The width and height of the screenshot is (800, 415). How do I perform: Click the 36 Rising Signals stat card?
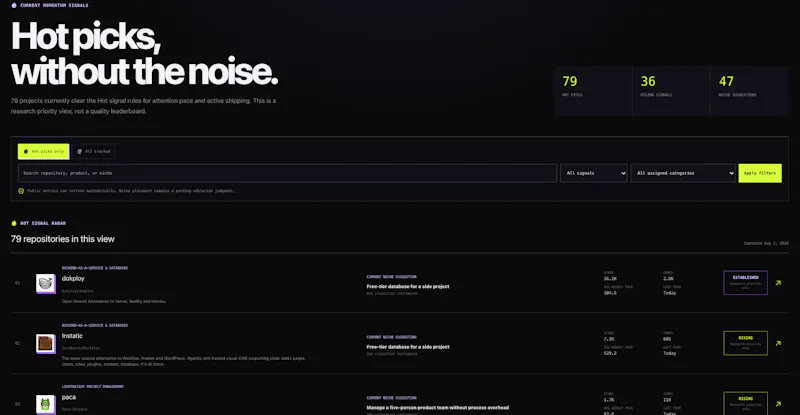tap(671, 91)
